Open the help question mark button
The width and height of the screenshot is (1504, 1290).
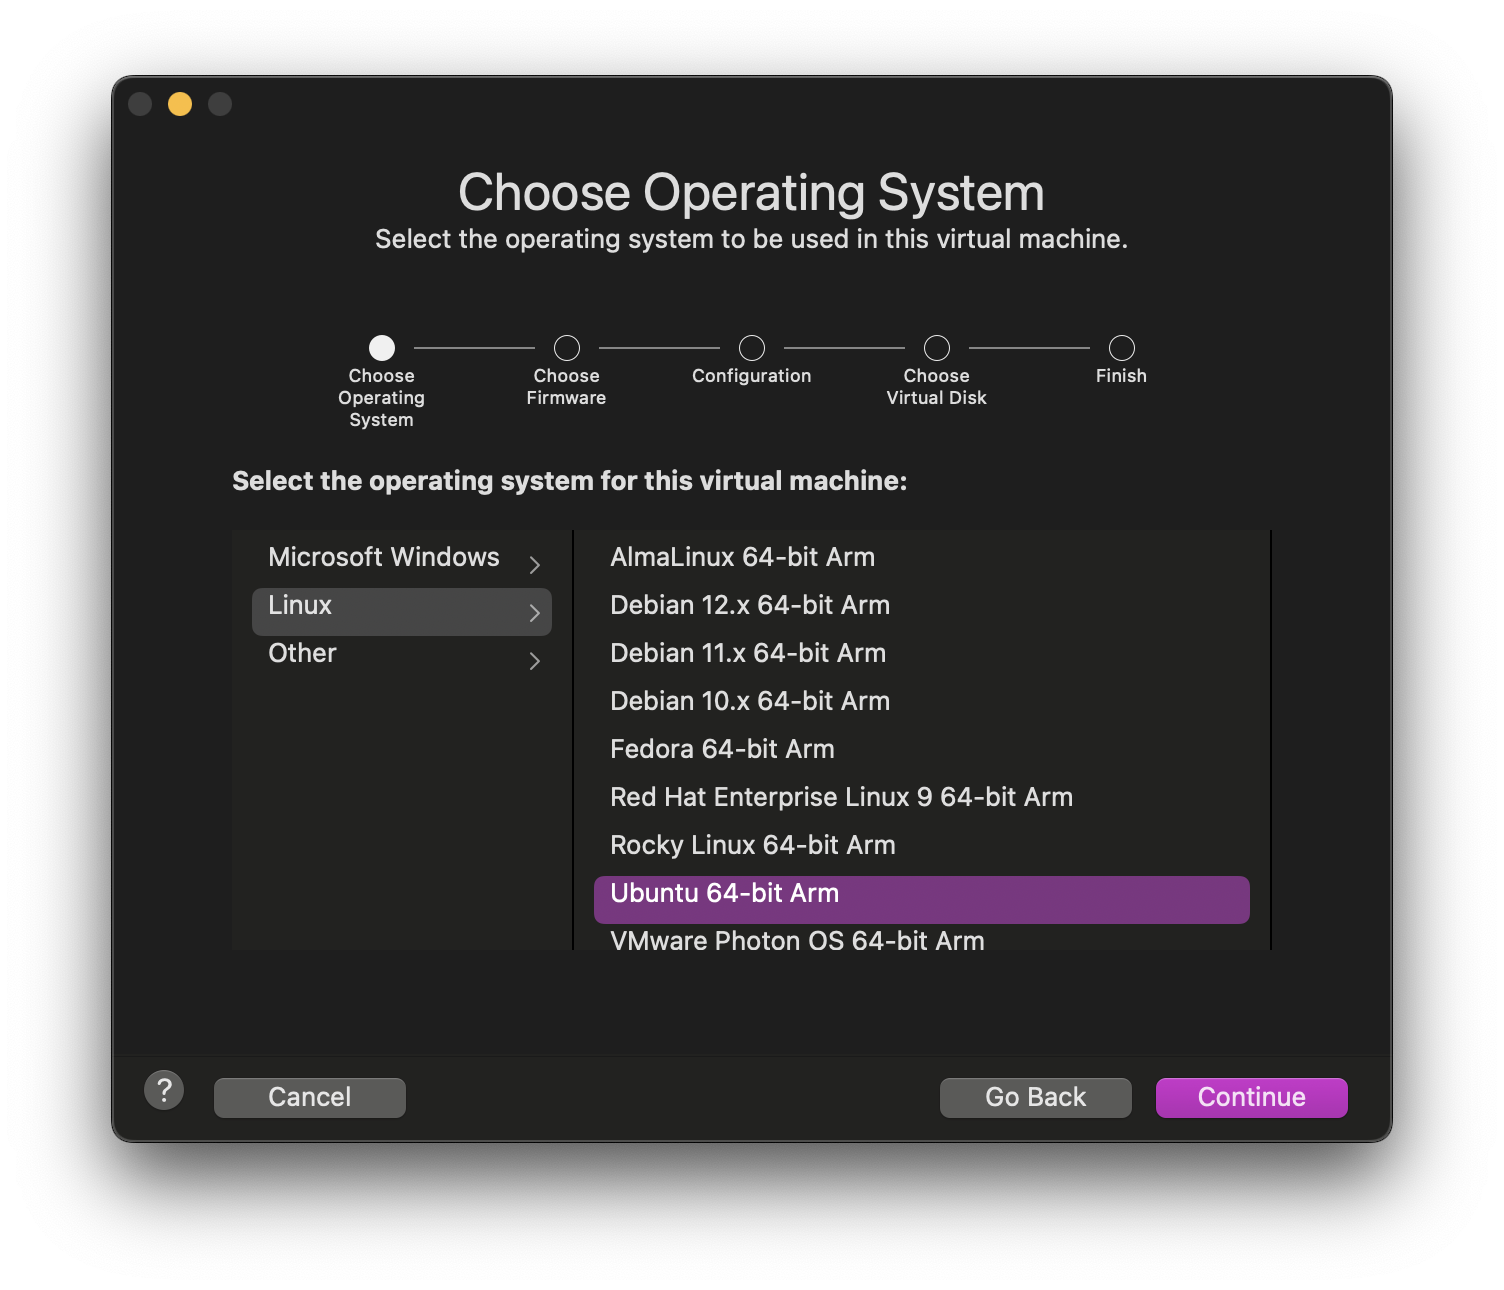[x=164, y=1090]
